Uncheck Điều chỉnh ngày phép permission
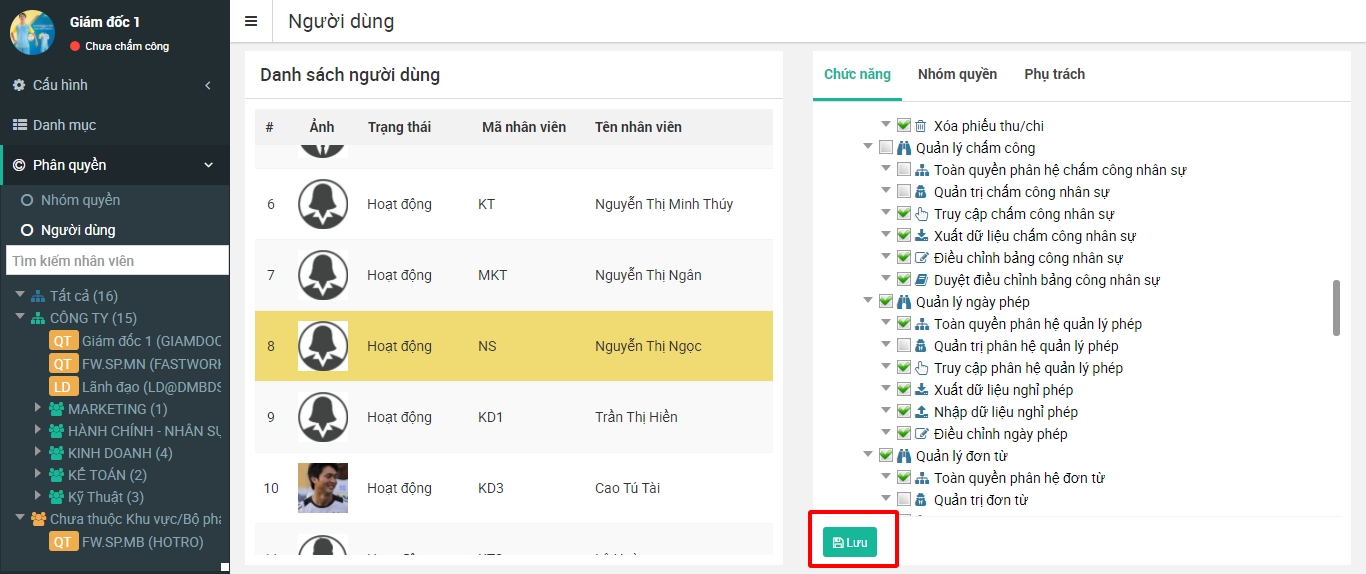The image size is (1366, 574). coord(904,434)
